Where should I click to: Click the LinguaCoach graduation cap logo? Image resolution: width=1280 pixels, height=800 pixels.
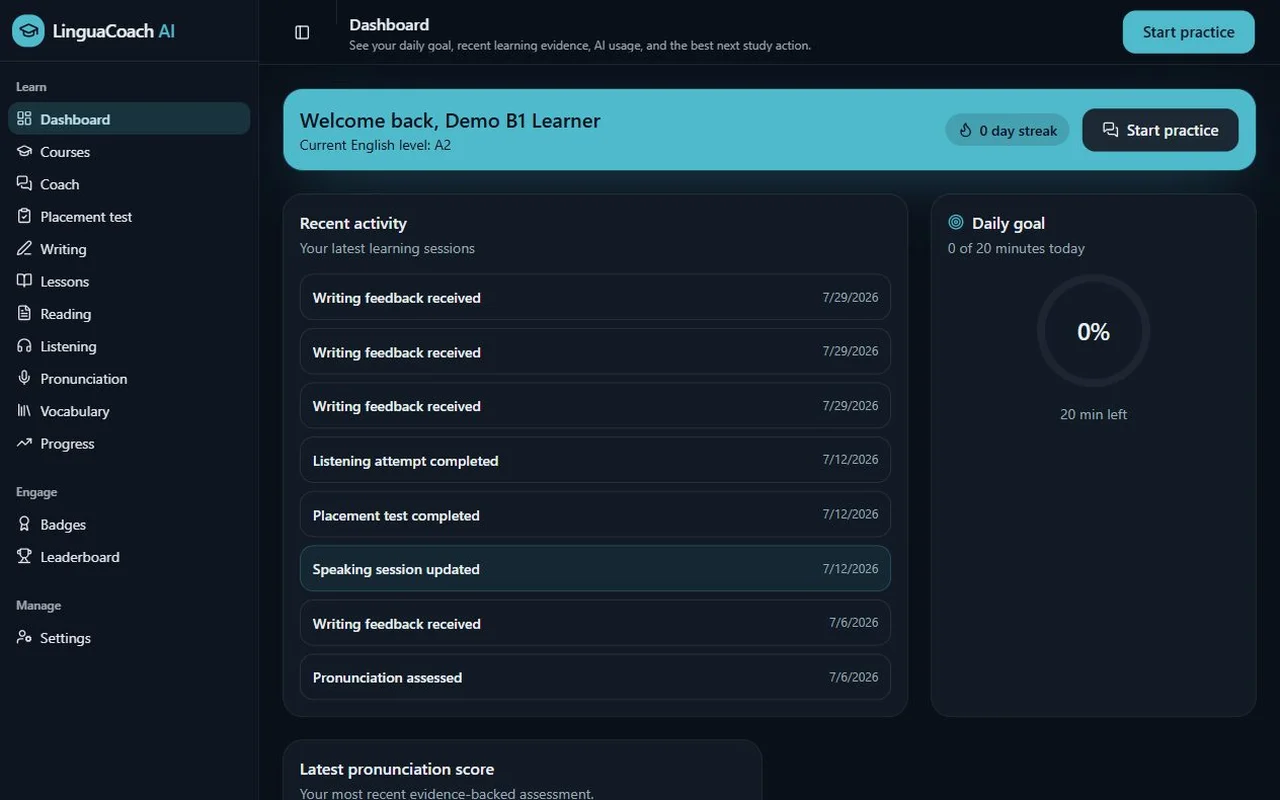[28, 31]
